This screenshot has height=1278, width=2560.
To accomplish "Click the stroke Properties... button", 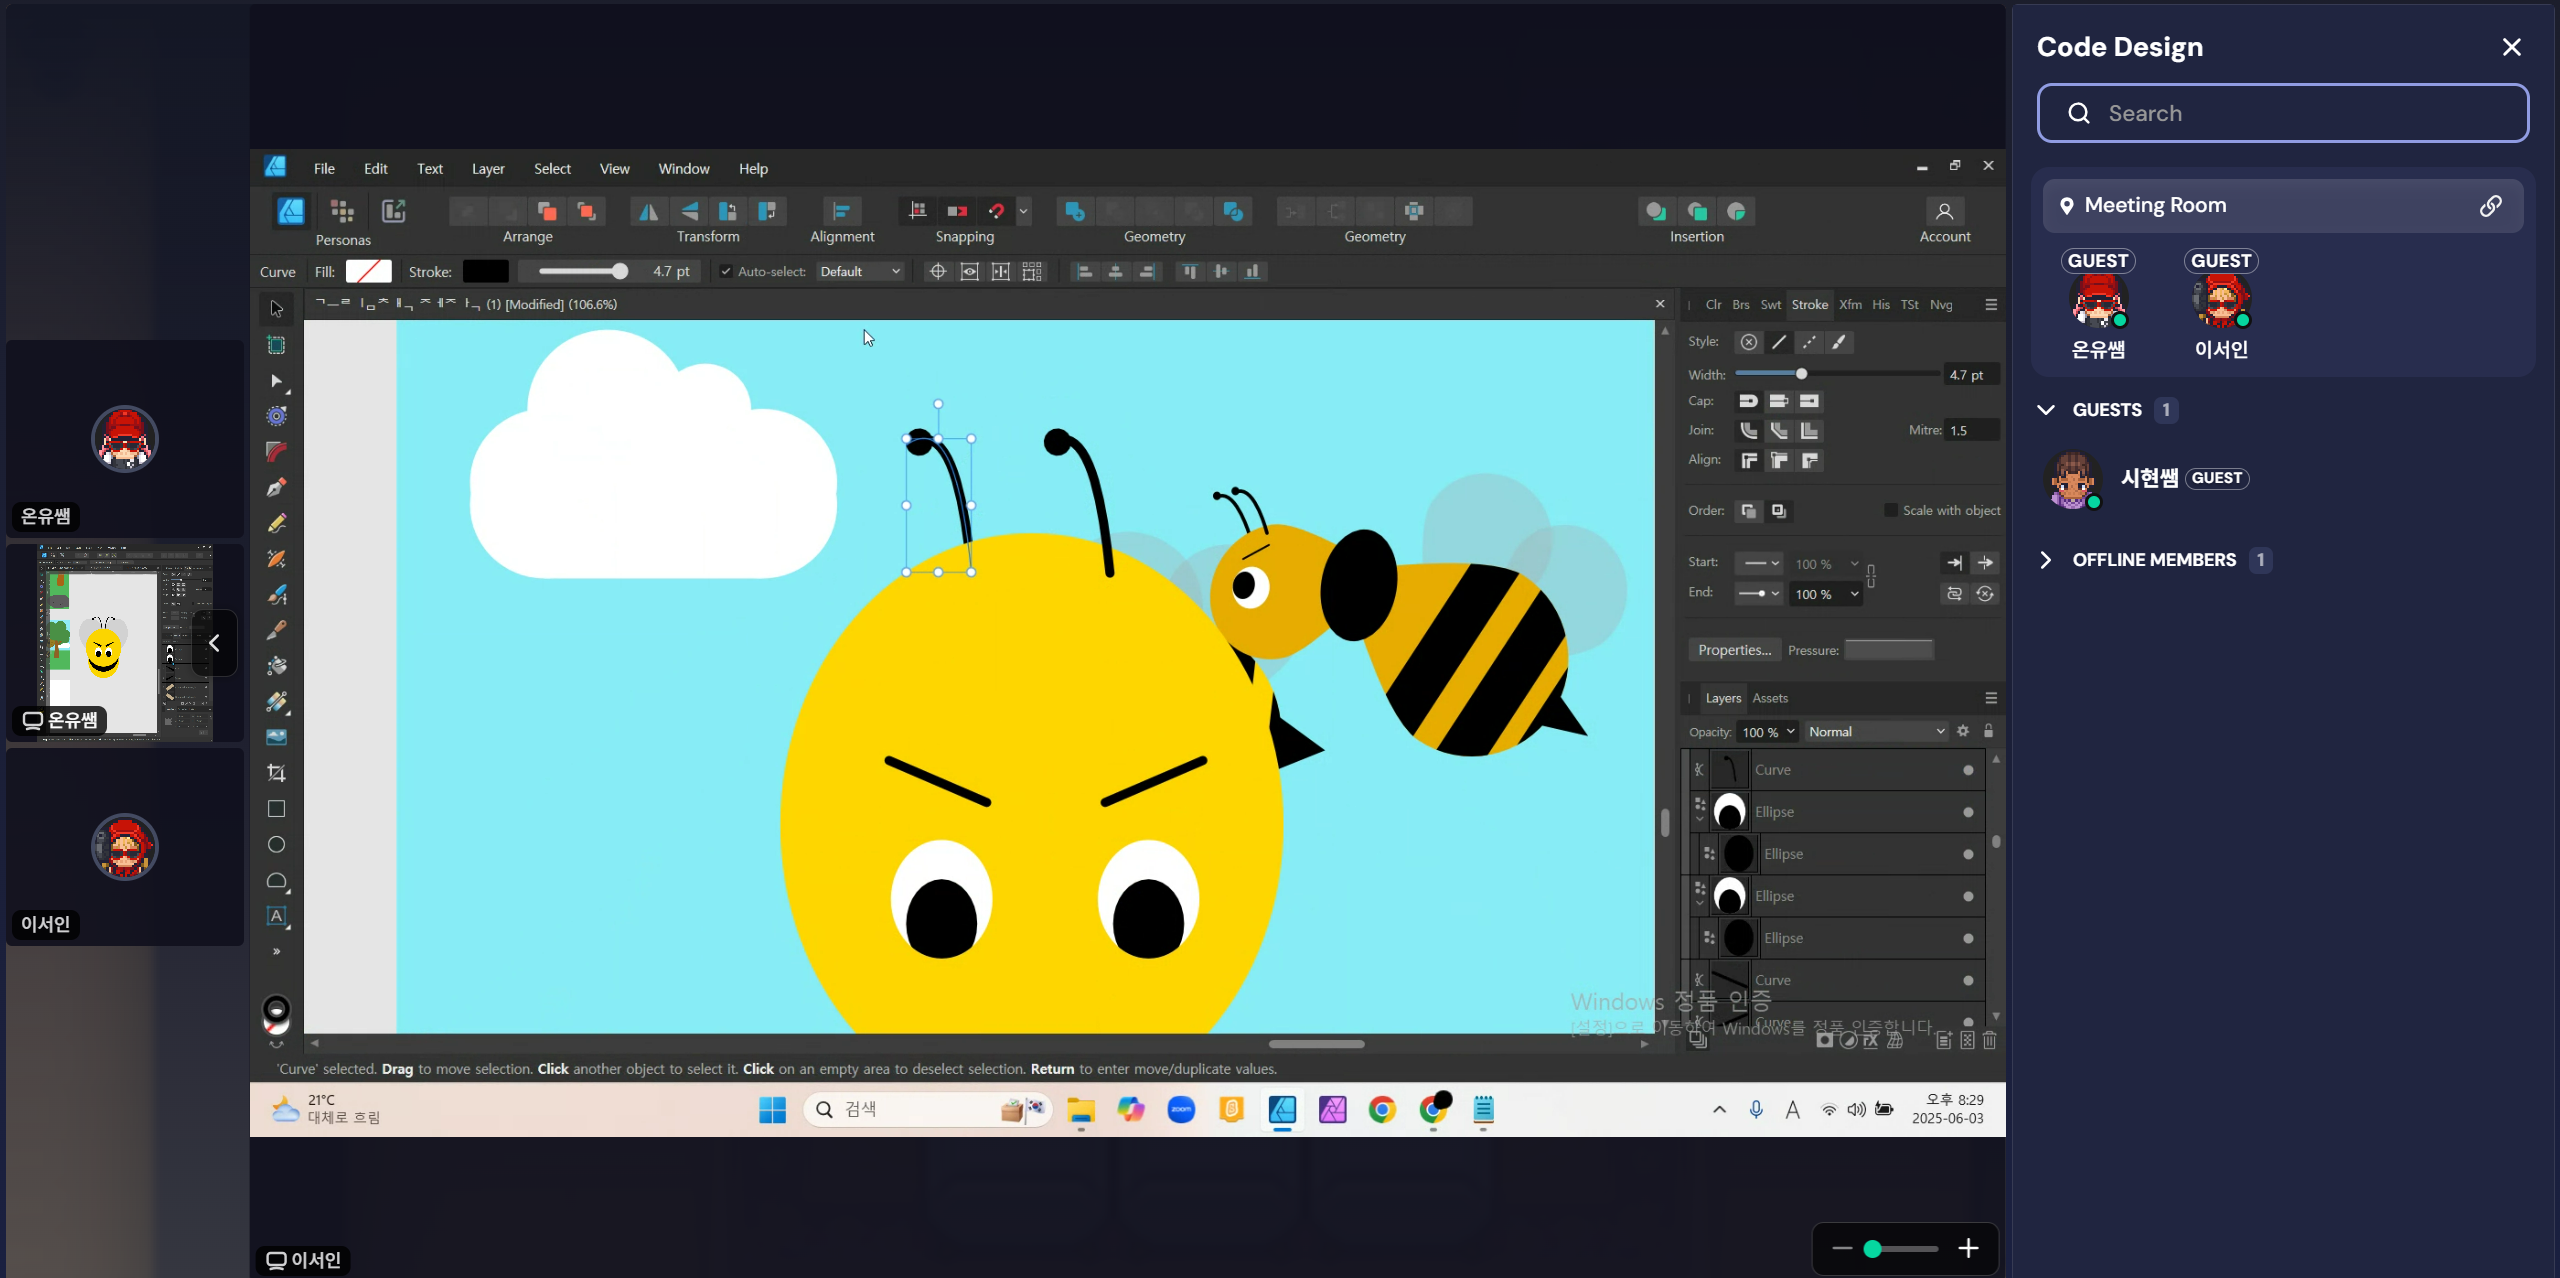I will pos(1734,650).
